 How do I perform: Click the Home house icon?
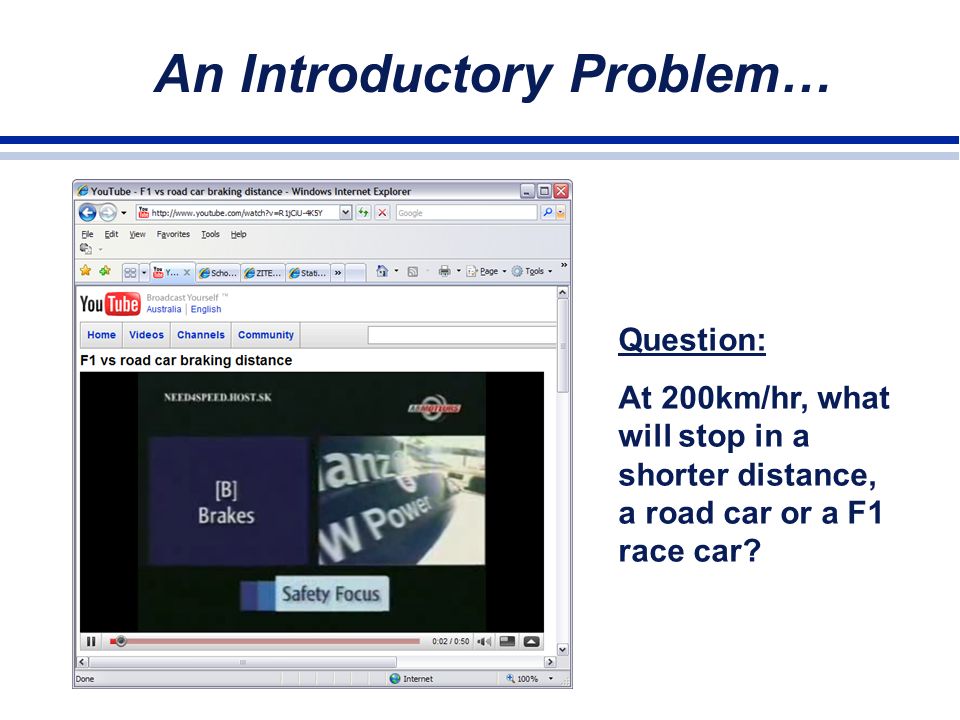pos(382,271)
